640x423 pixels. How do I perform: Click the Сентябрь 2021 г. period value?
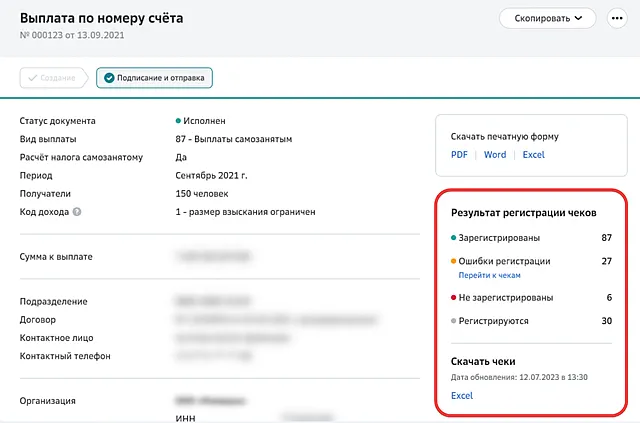(211, 176)
